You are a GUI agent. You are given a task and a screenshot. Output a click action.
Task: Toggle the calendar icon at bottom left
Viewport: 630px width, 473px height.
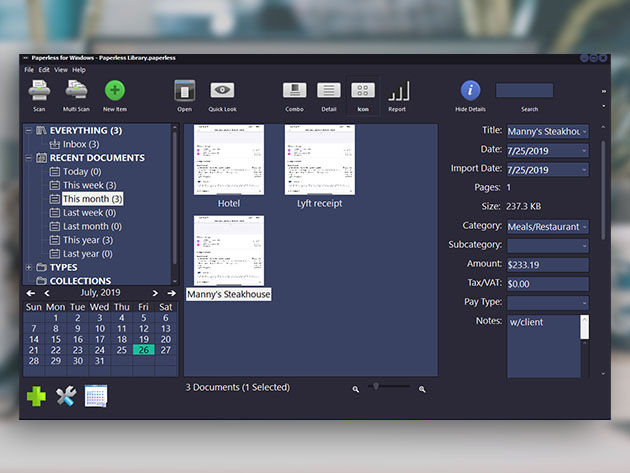[x=96, y=396]
